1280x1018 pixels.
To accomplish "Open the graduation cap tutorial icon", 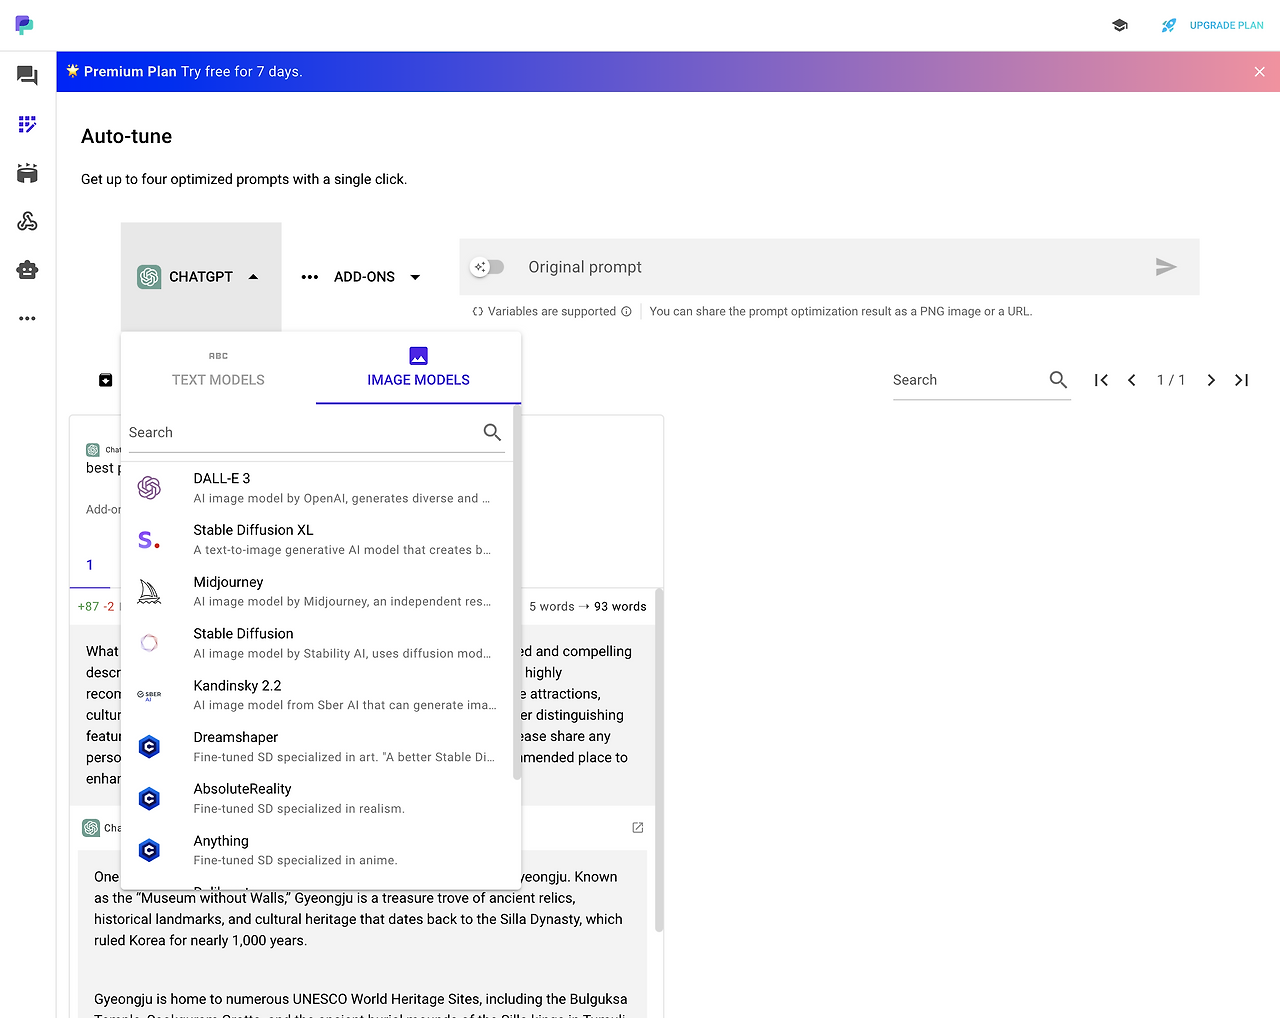I will (1120, 25).
